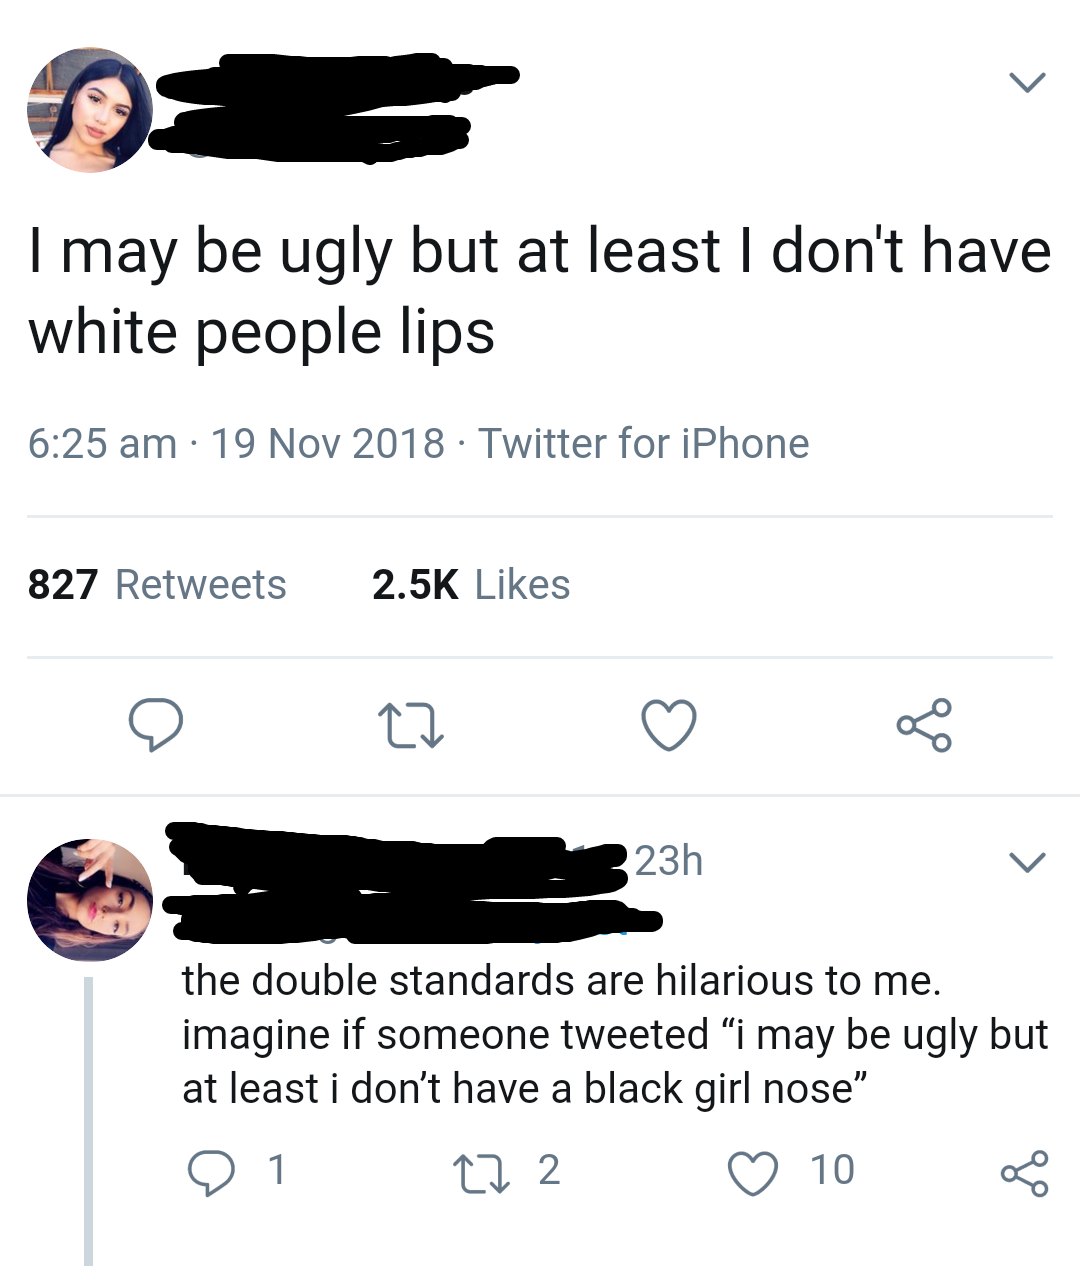This screenshot has height=1266, width=1080.
Task: Open the main tweet options chevron
Action: pyautogui.click(x=1027, y=82)
